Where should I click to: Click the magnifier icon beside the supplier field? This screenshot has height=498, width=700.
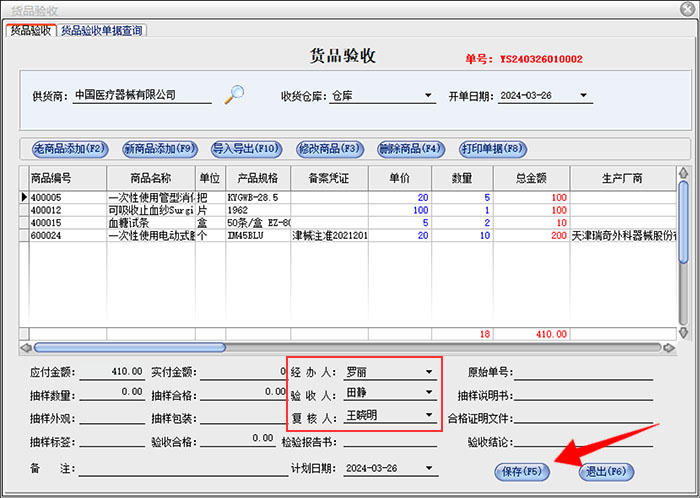pyautogui.click(x=234, y=95)
